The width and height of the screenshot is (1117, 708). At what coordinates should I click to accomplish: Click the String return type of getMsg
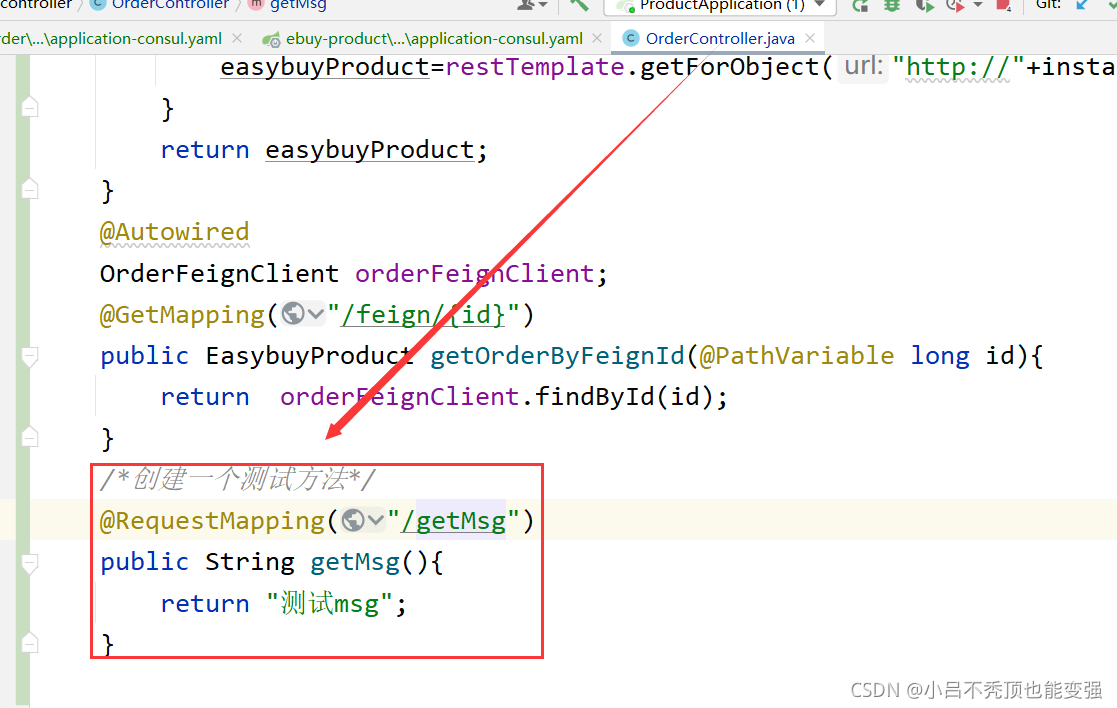click(x=249, y=563)
